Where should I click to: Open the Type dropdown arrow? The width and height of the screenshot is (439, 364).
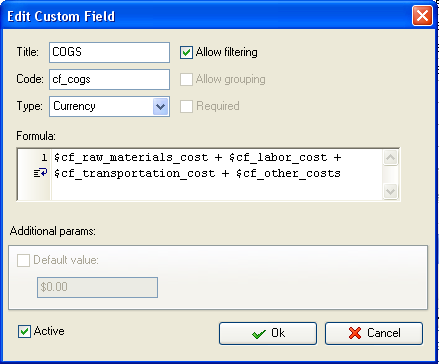click(161, 107)
